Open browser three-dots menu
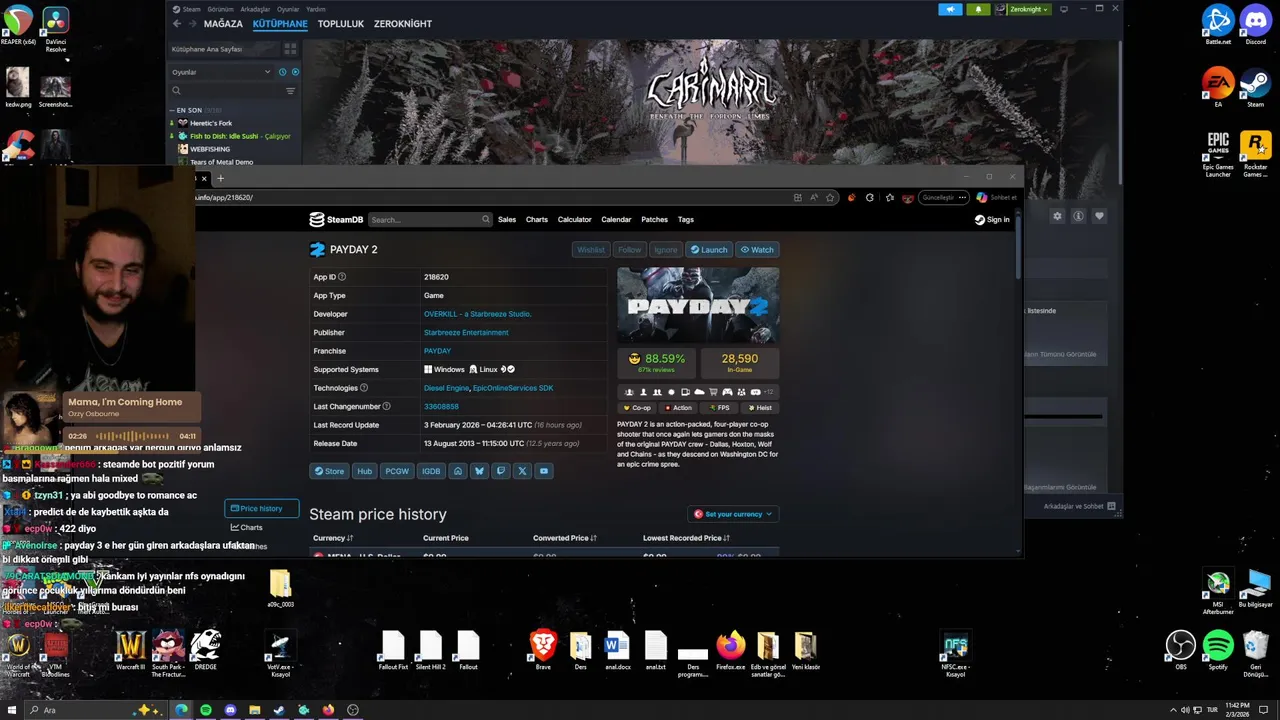This screenshot has width=1280, height=720. pos(962,198)
